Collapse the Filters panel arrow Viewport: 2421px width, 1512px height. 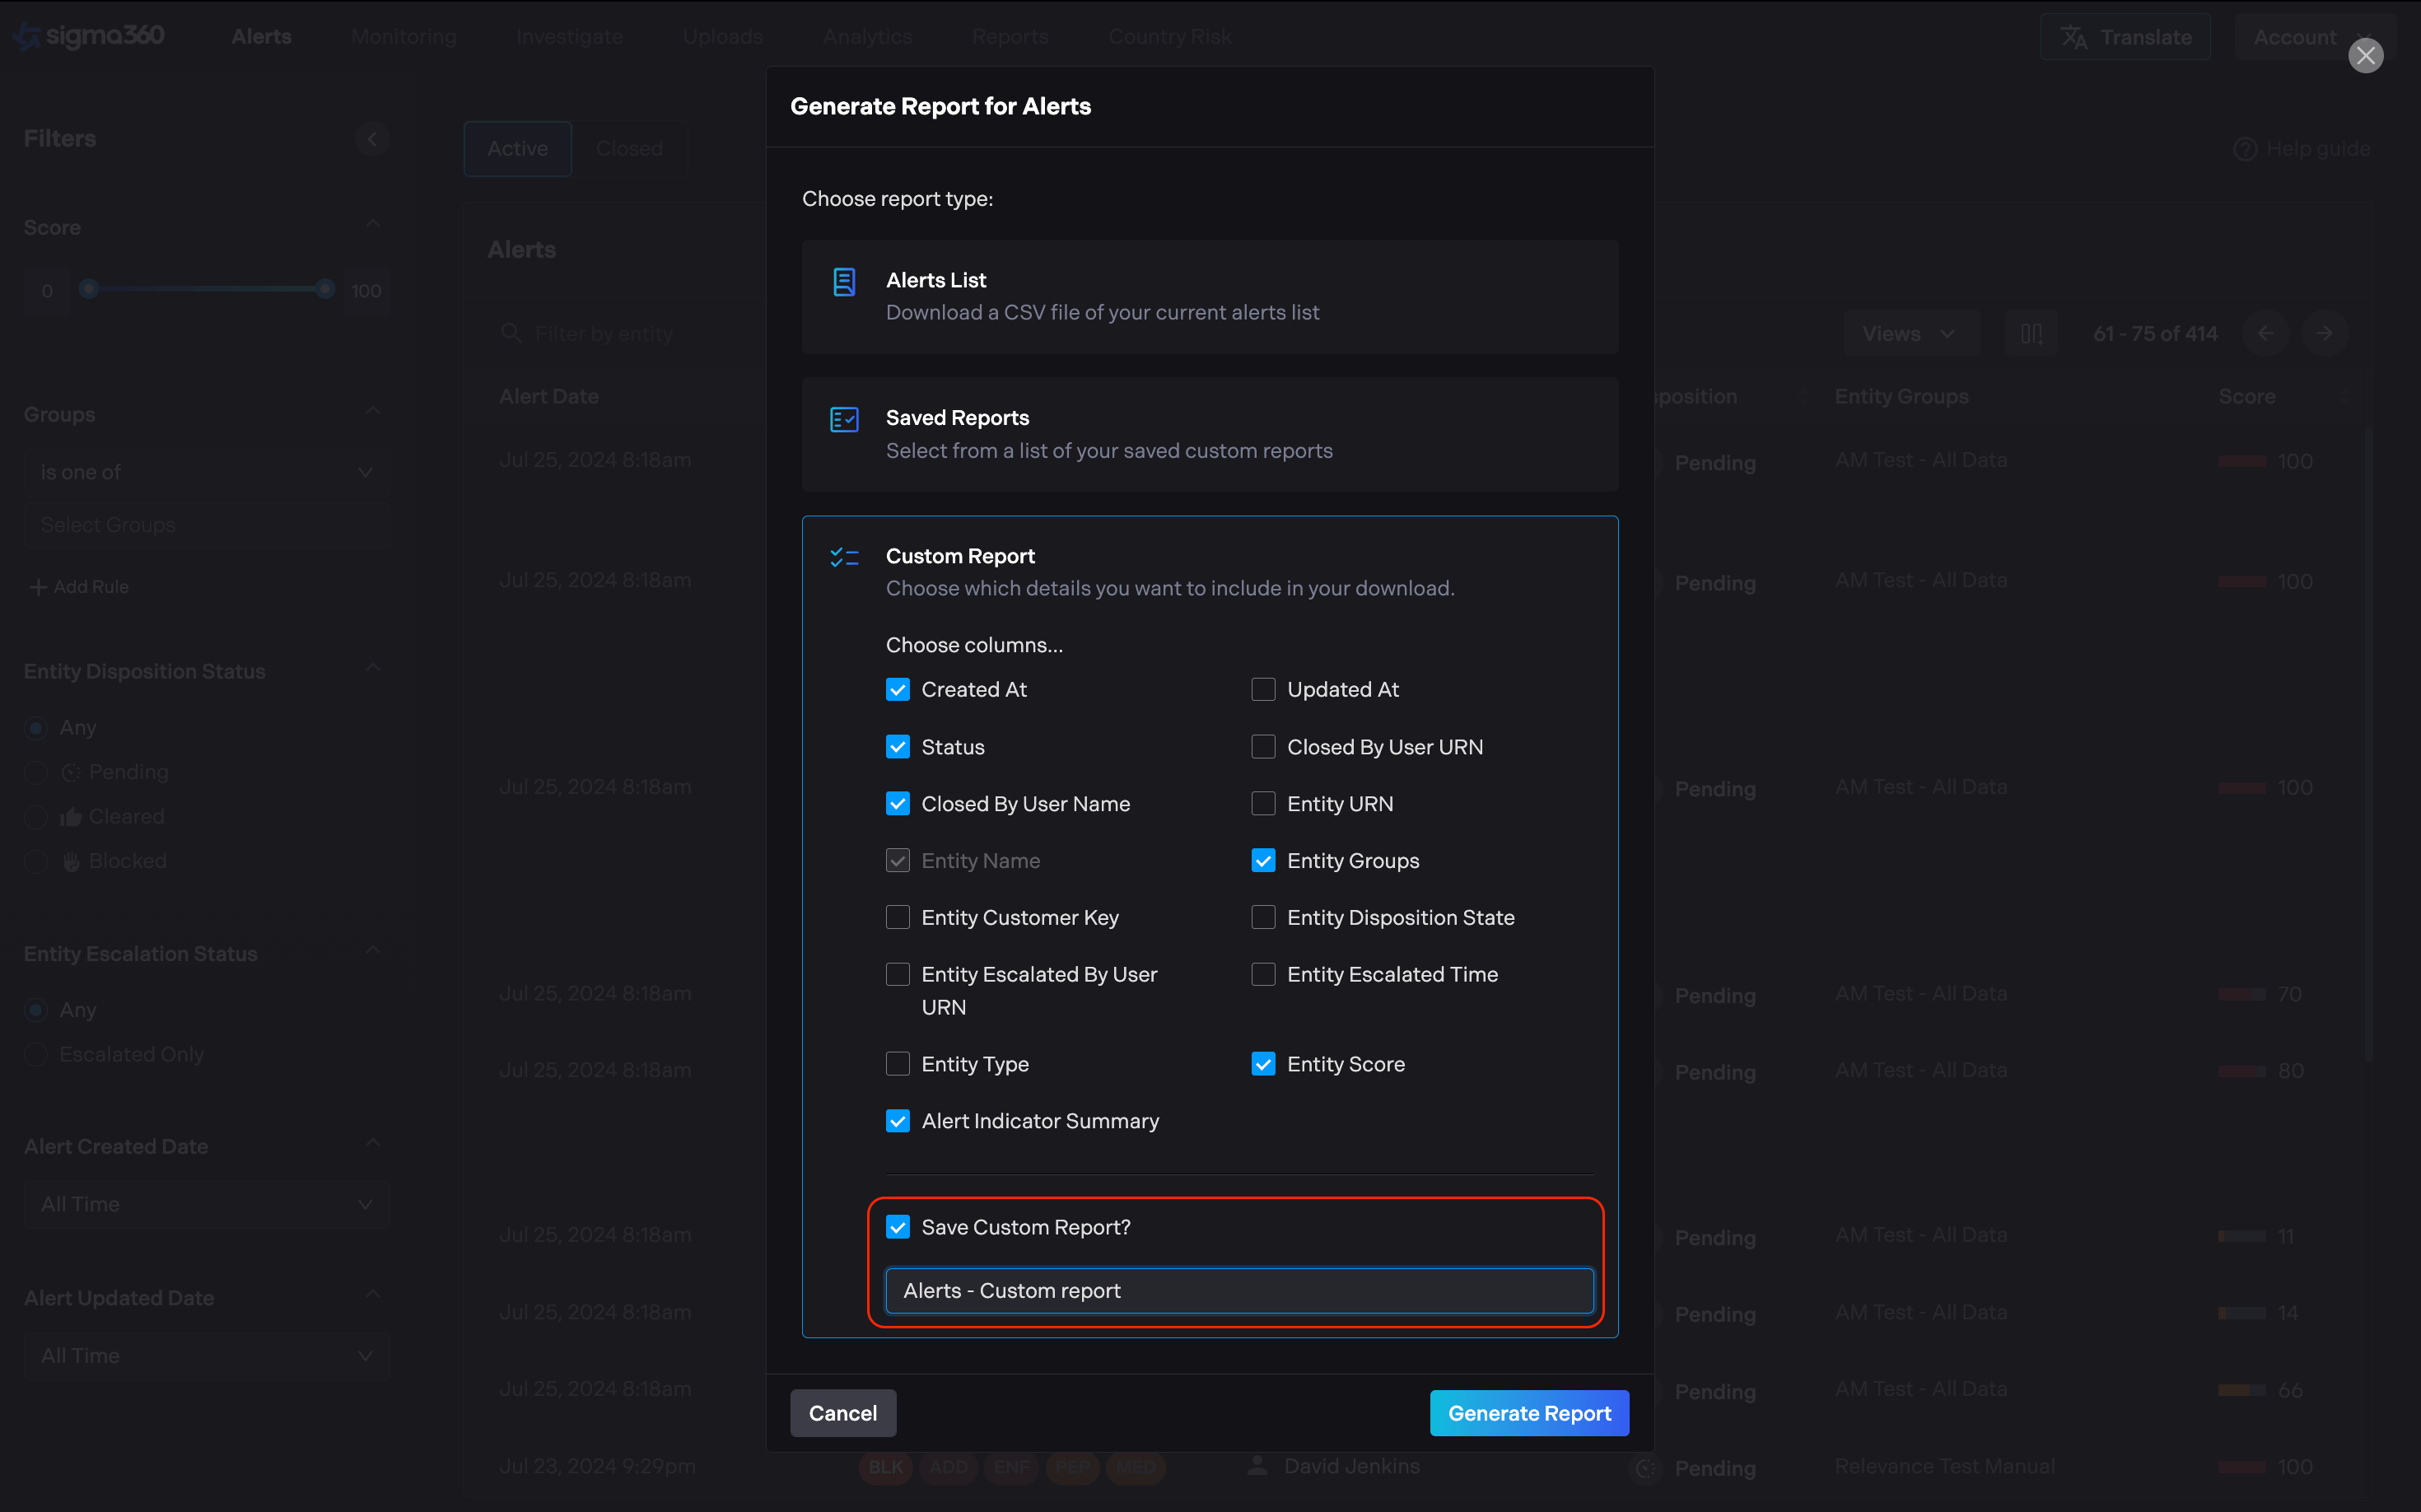[x=372, y=139]
